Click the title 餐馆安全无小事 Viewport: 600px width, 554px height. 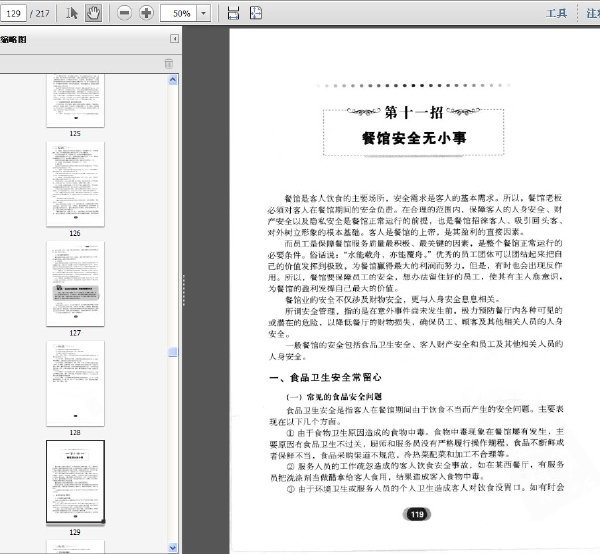click(414, 138)
